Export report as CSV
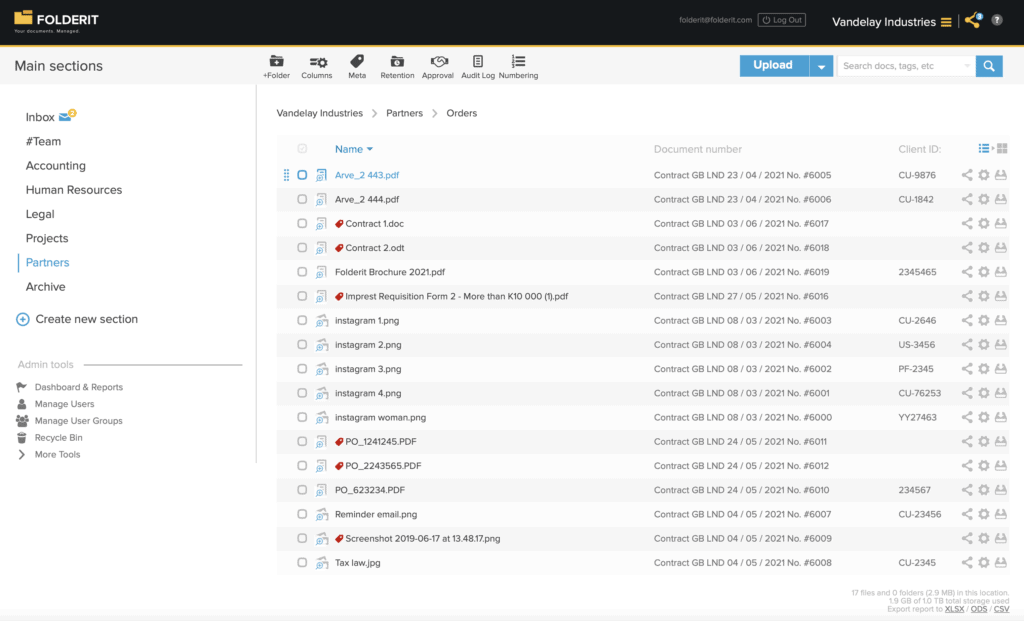 1001,609
